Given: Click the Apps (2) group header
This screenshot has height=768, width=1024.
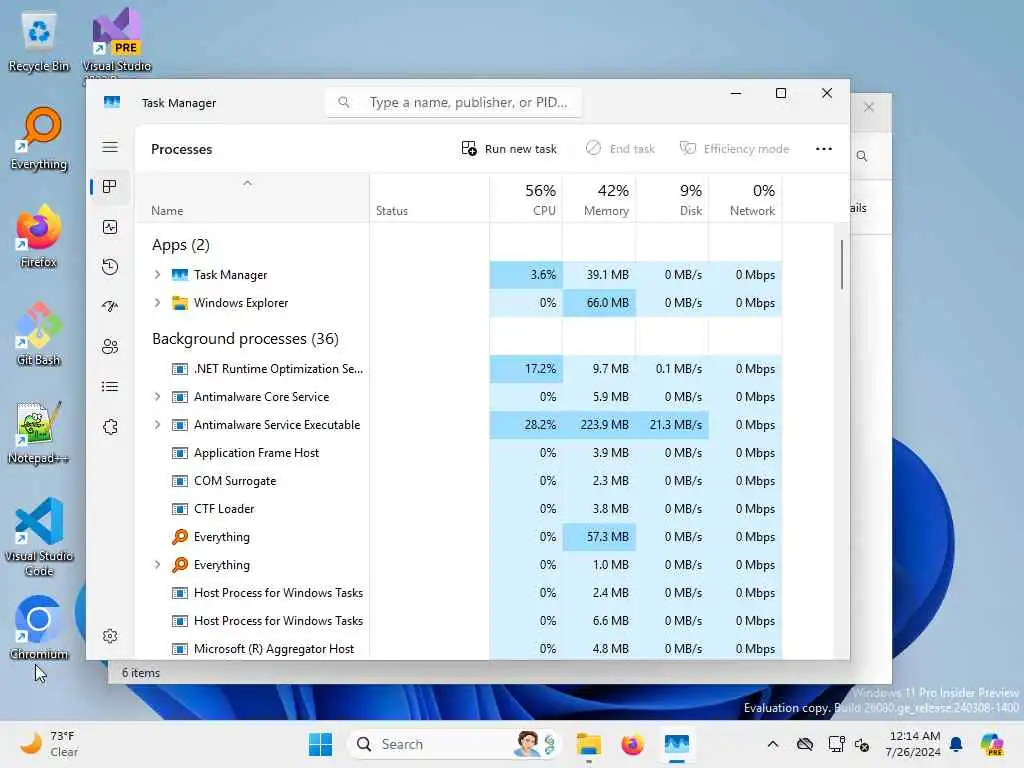Looking at the screenshot, I should pyautogui.click(x=181, y=245).
